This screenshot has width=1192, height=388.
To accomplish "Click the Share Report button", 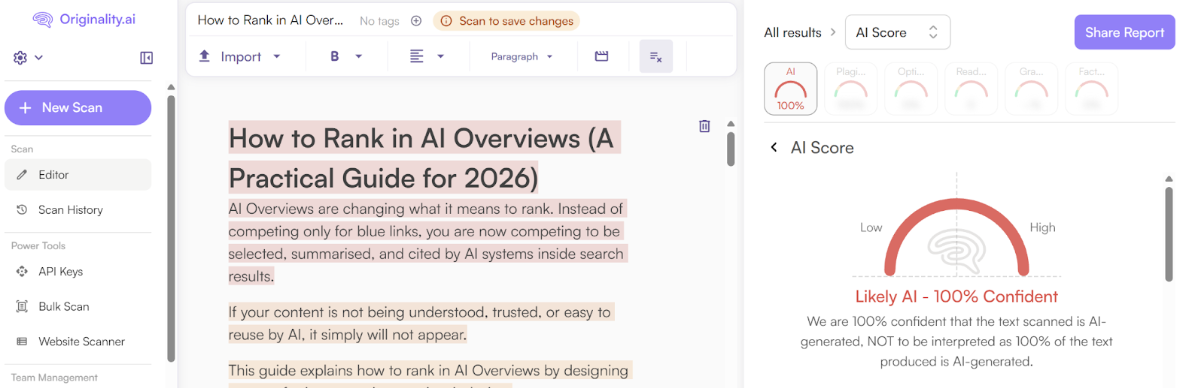I will (x=1124, y=33).
